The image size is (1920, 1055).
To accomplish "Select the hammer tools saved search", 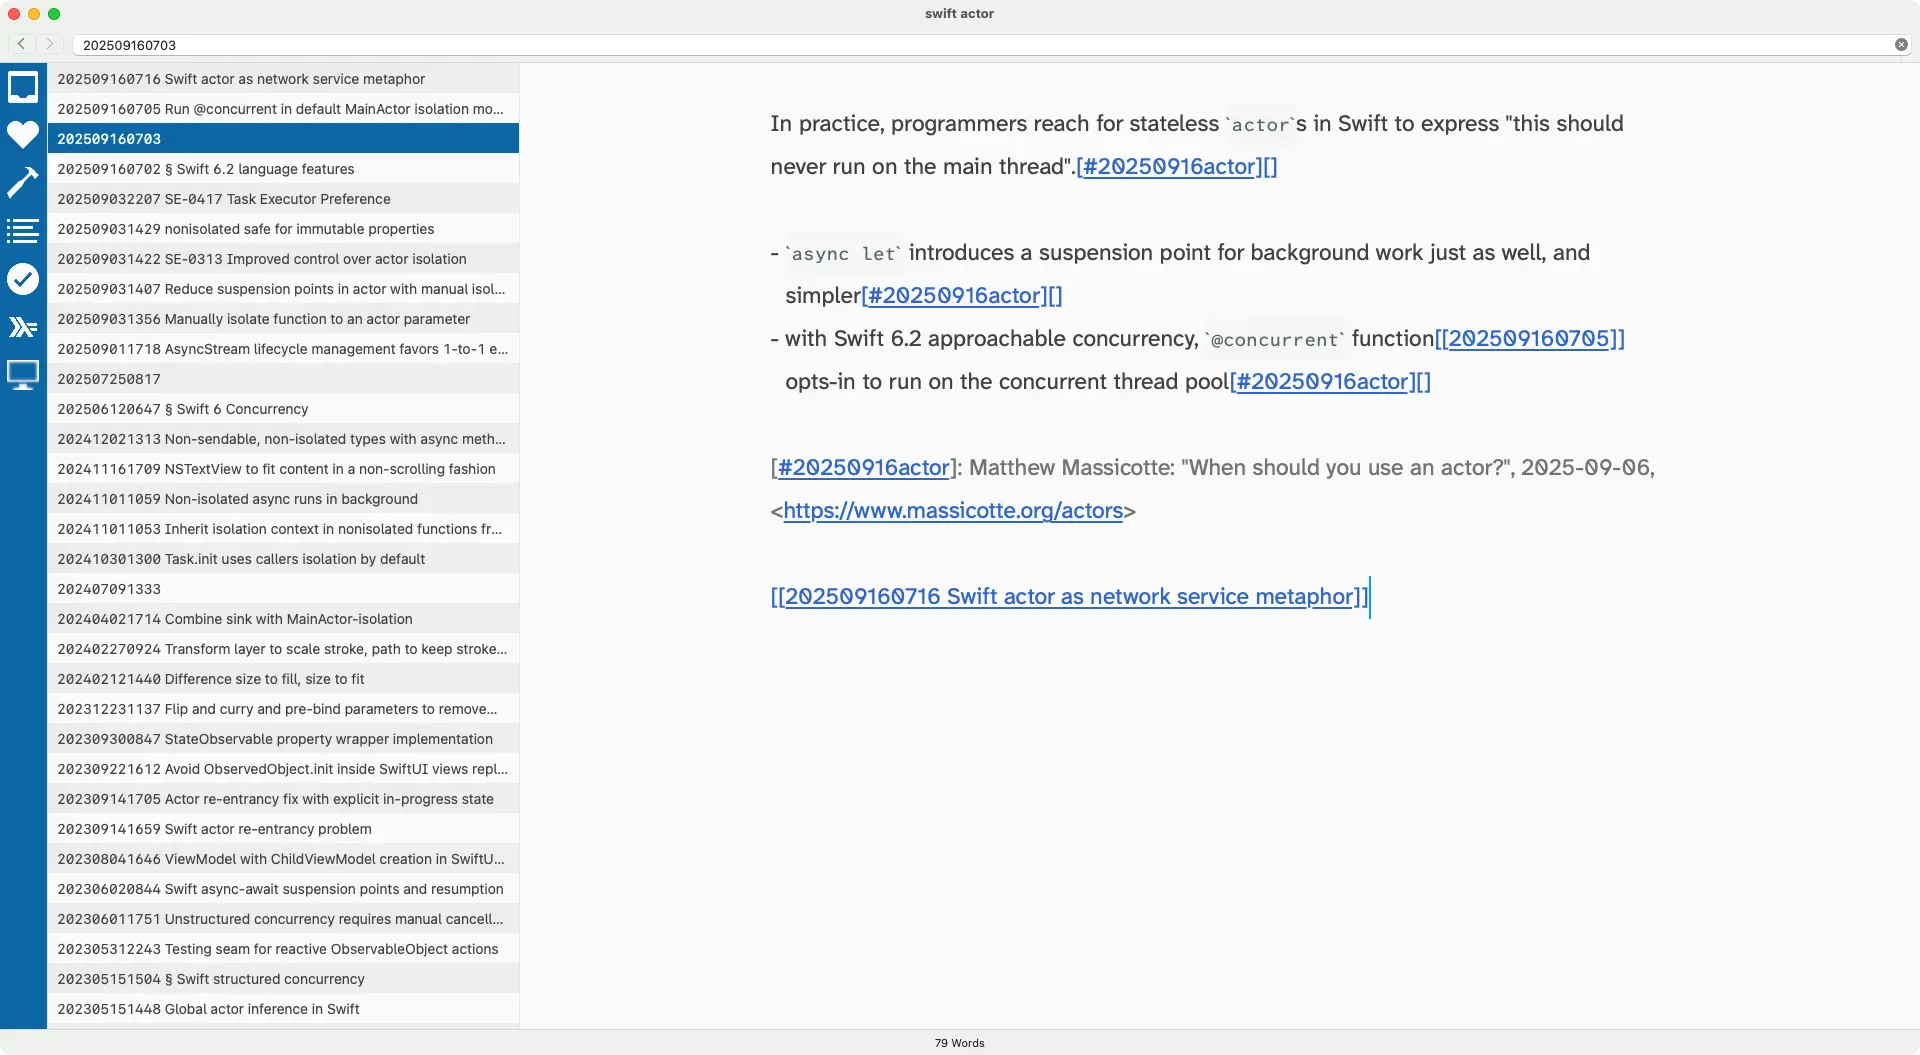I will pyautogui.click(x=23, y=182).
